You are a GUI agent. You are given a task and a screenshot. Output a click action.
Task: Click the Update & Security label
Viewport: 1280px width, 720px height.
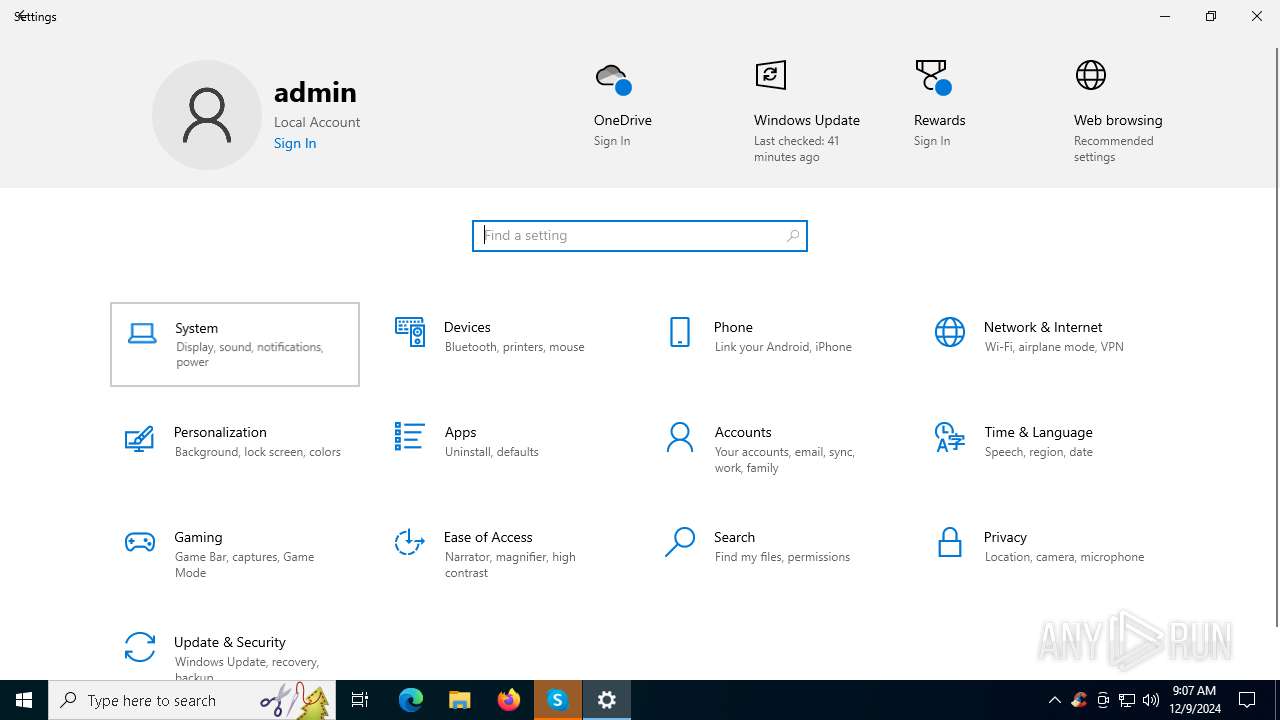(230, 642)
